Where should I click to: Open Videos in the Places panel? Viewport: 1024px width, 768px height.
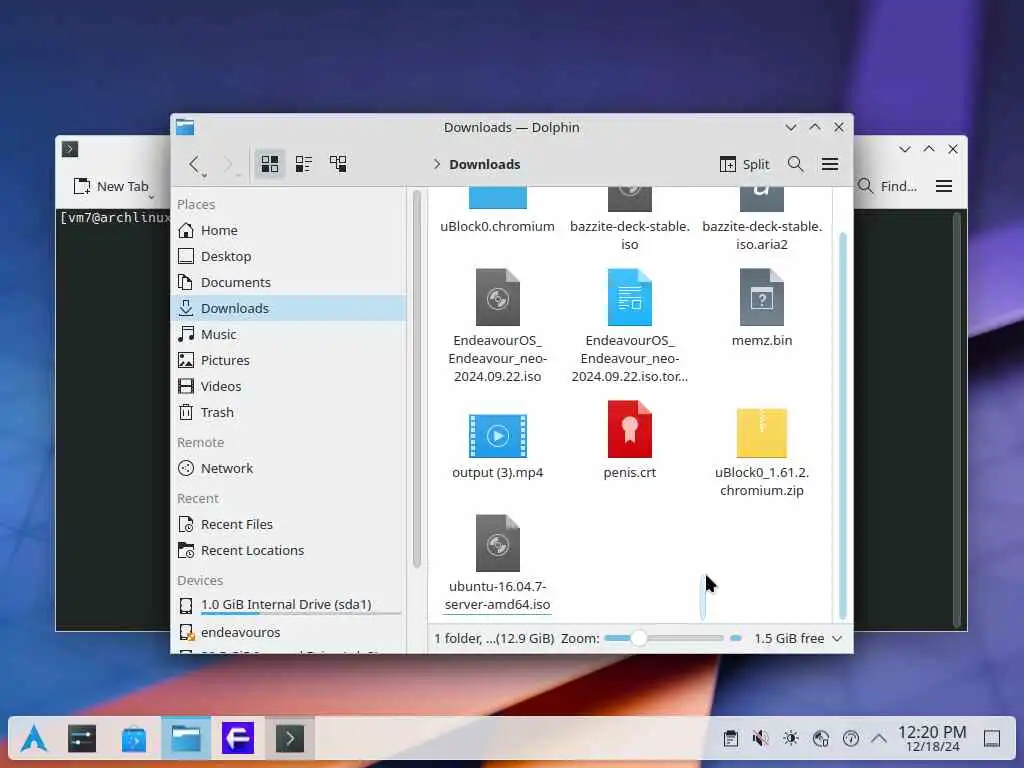click(x=288, y=387)
